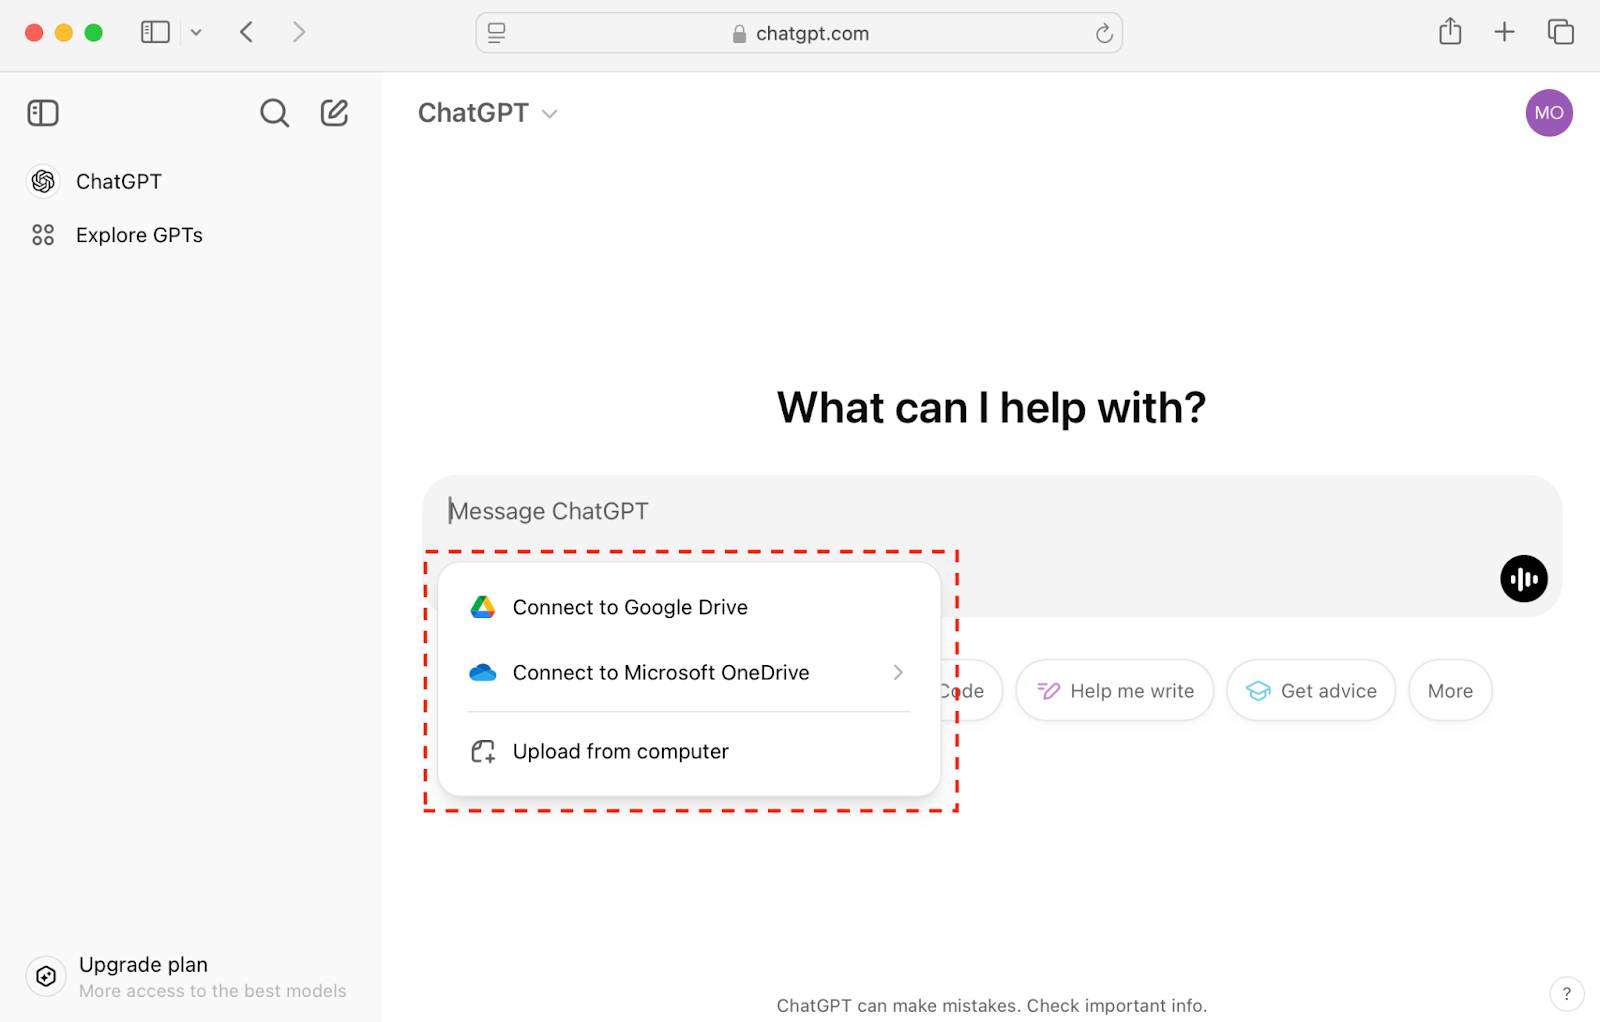Click the OneDrive cloud icon
The width and height of the screenshot is (1600, 1022).
[483, 673]
